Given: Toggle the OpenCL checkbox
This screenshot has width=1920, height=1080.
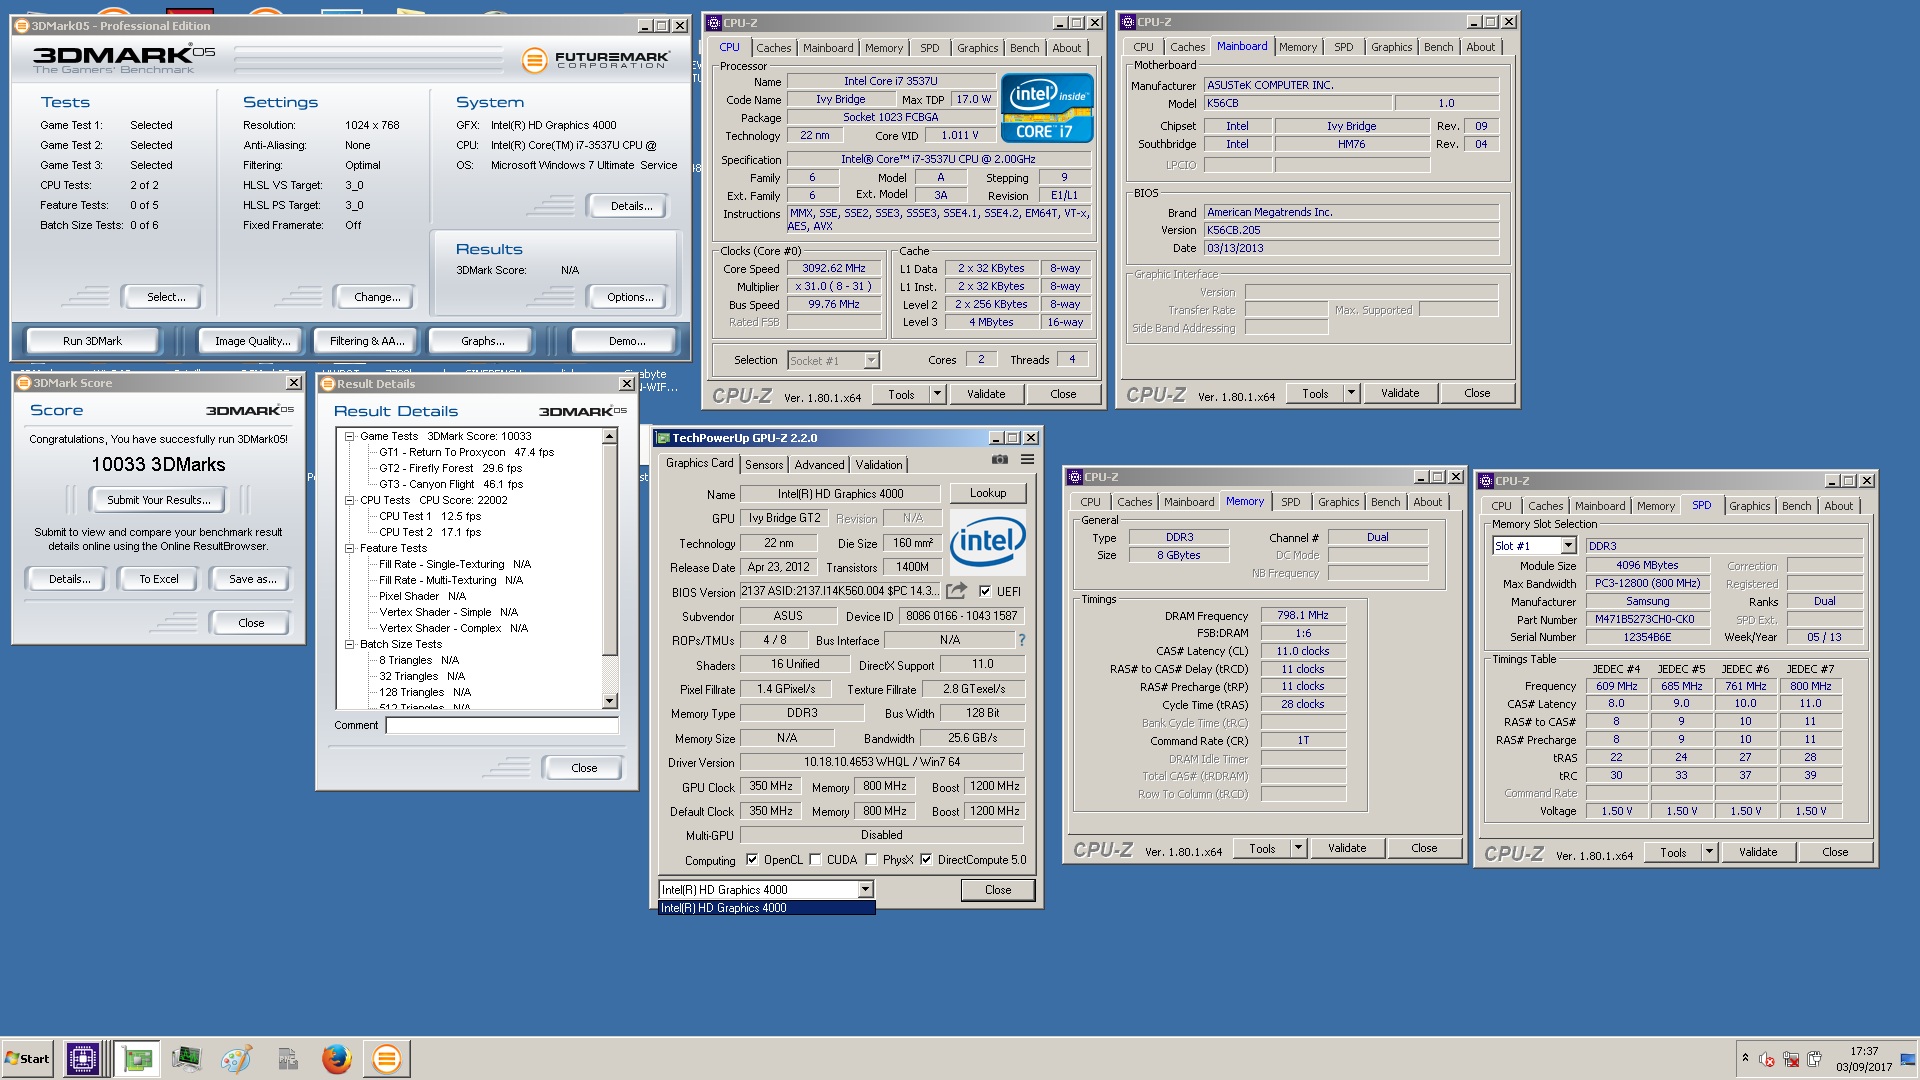Looking at the screenshot, I should click(x=752, y=859).
